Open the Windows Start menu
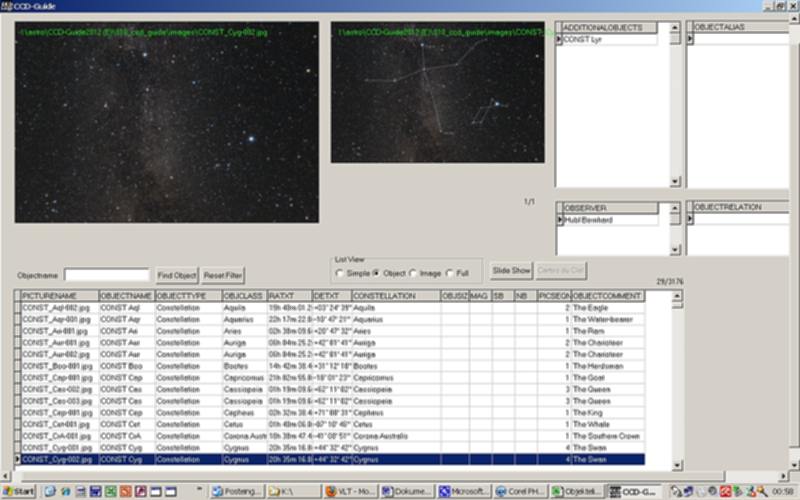Screen dimensions: 800x500 (x=20, y=491)
